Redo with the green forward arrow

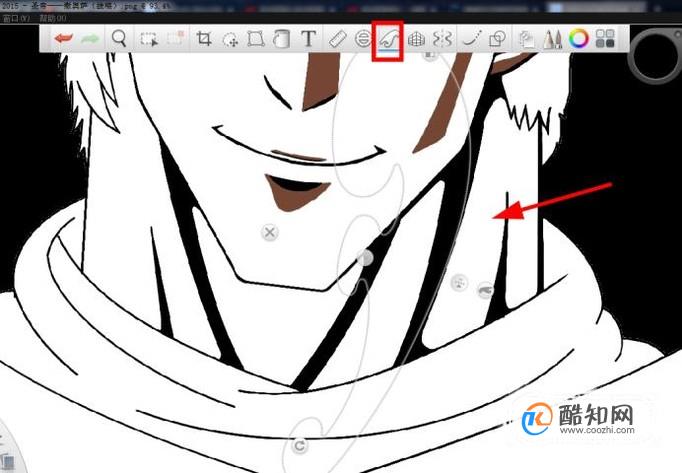coord(90,39)
